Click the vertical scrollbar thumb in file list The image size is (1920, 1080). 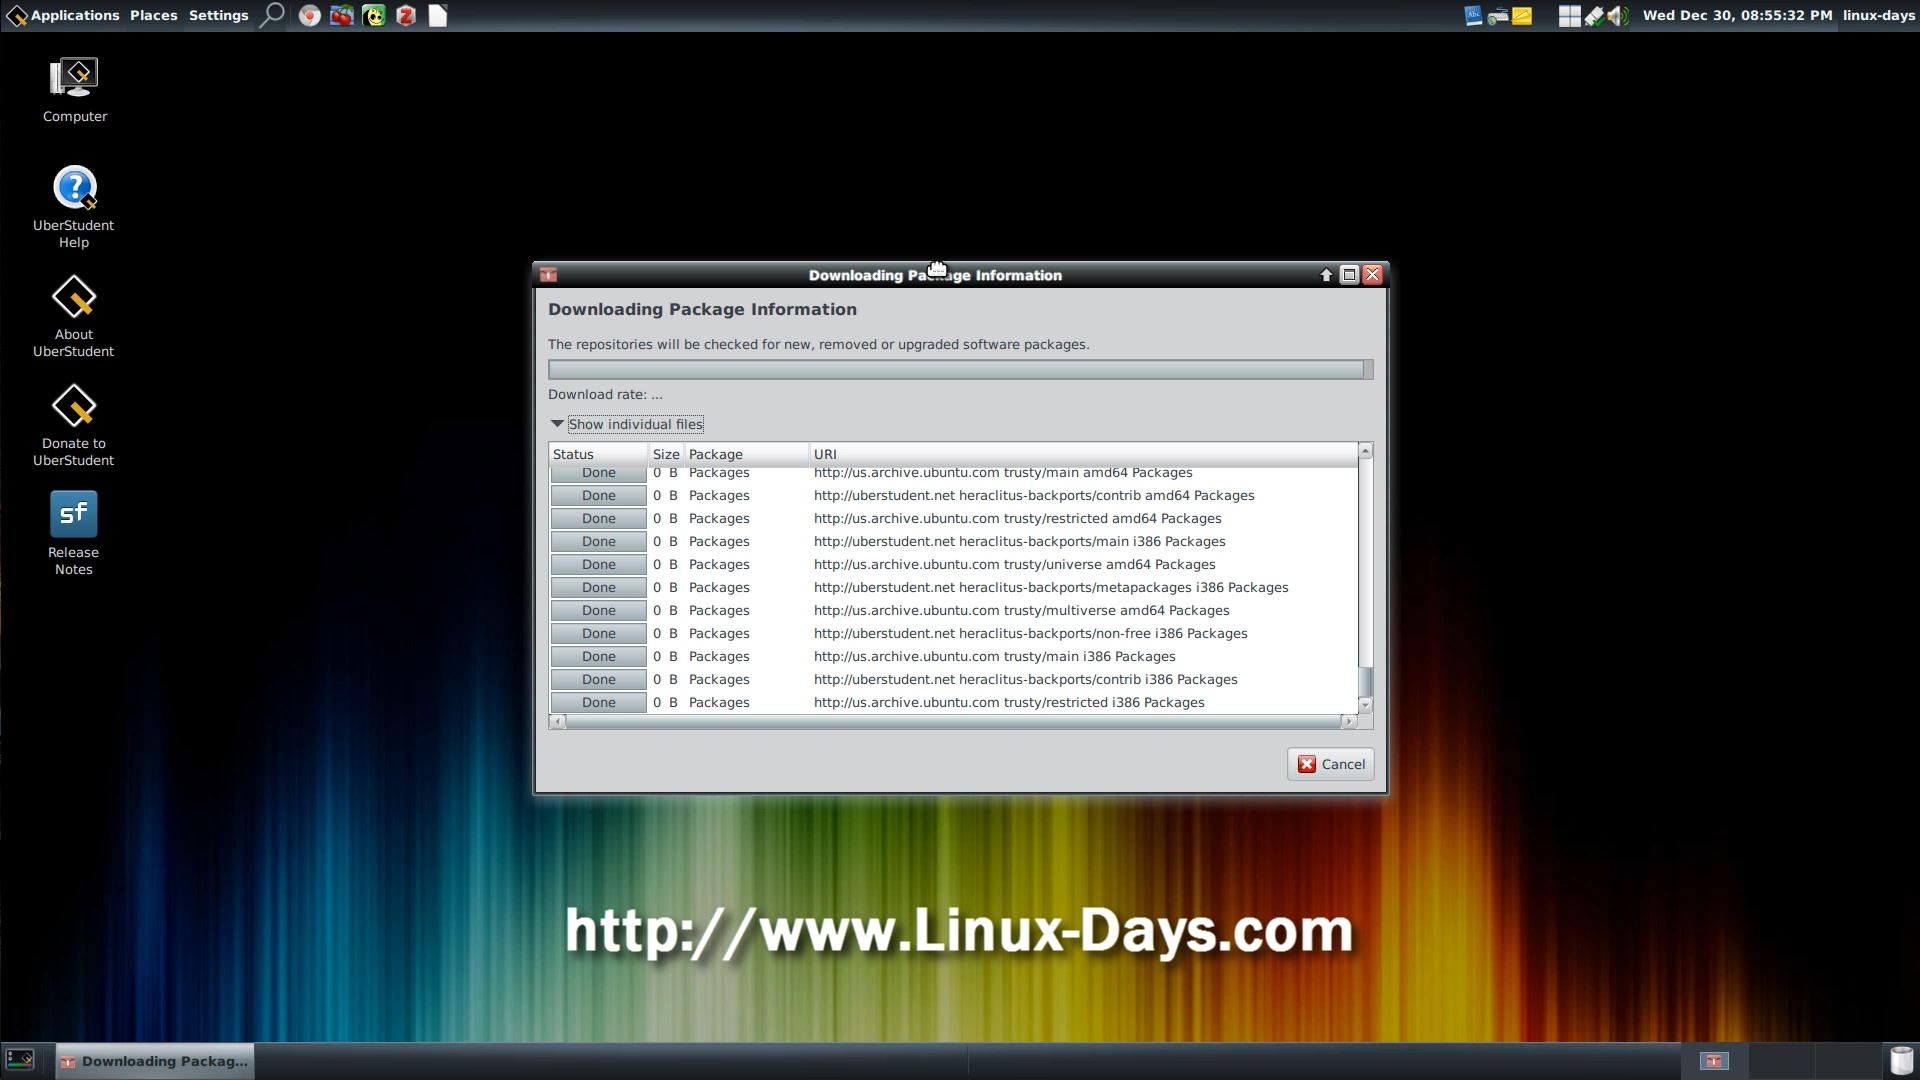point(1366,681)
